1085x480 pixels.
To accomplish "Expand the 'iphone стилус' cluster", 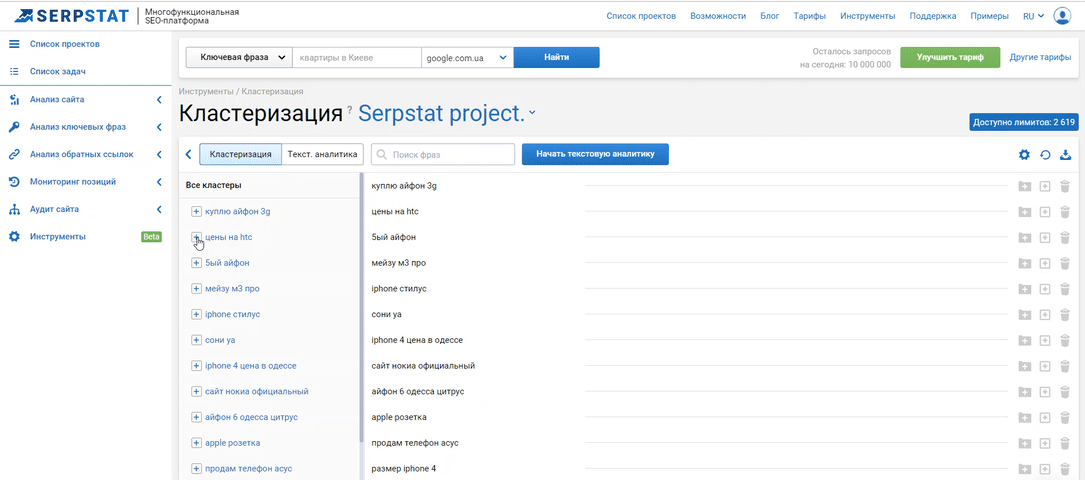I will 196,315.
